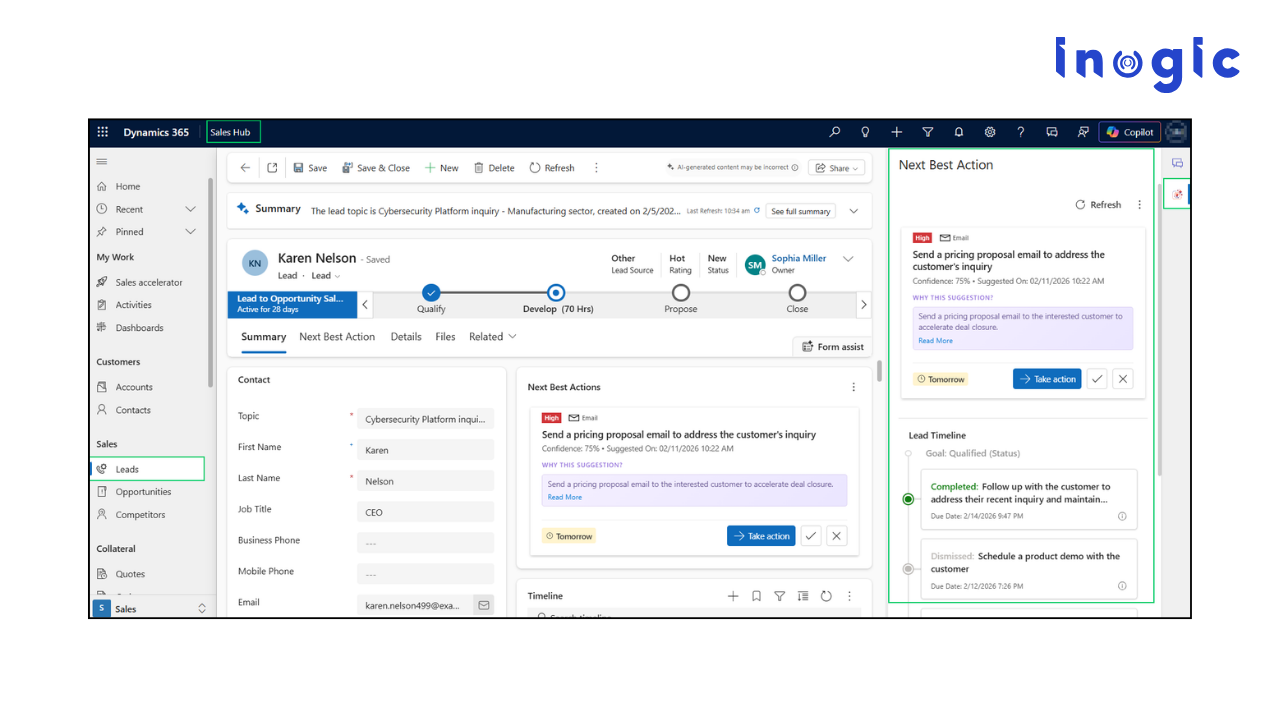Screen dimensions: 1280x720
Task: Expand the Pinned navigation item
Action: click(x=190, y=231)
